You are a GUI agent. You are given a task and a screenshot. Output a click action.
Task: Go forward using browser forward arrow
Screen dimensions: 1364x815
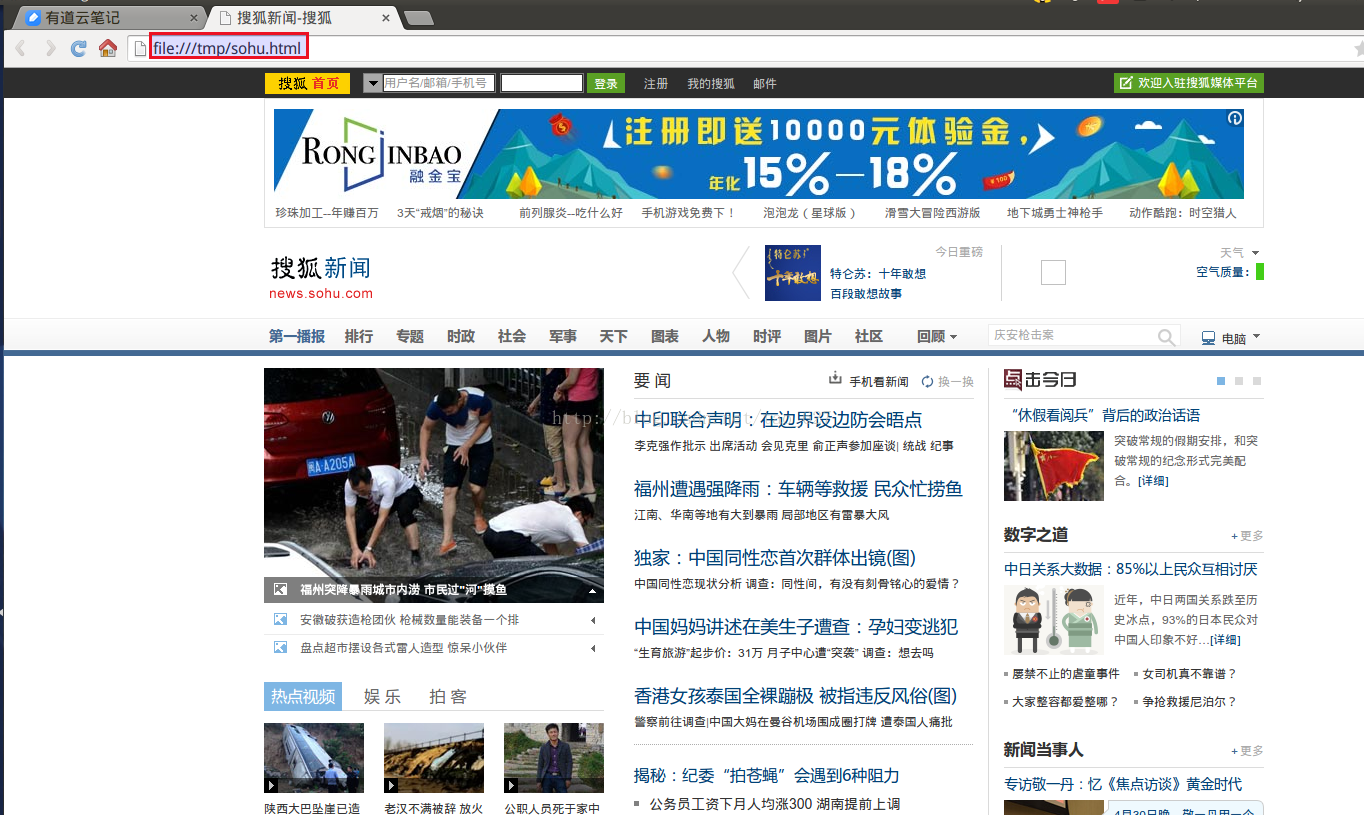50,48
